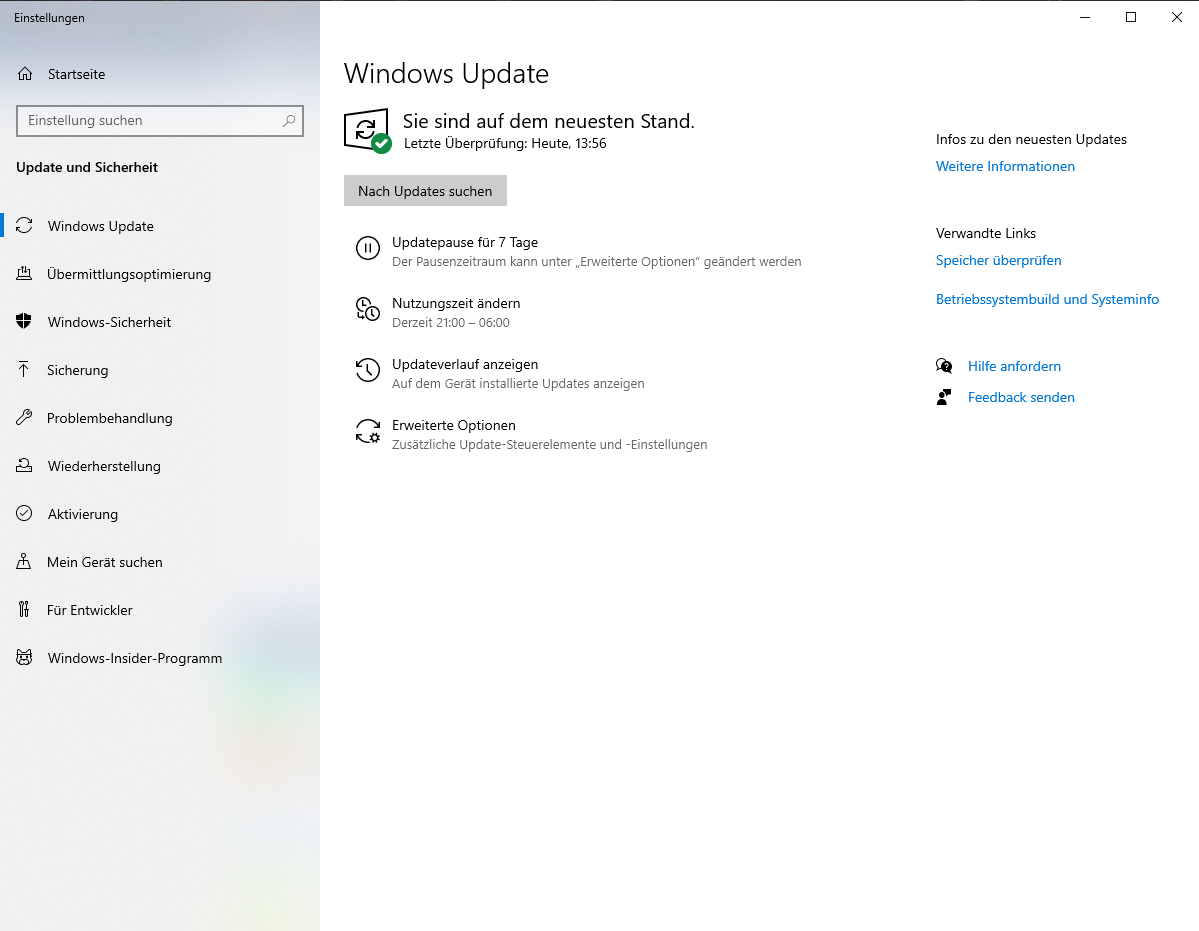This screenshot has width=1199, height=931.
Task: Click the Übermittlungsoptimierung sidebar icon
Action: click(x=24, y=274)
